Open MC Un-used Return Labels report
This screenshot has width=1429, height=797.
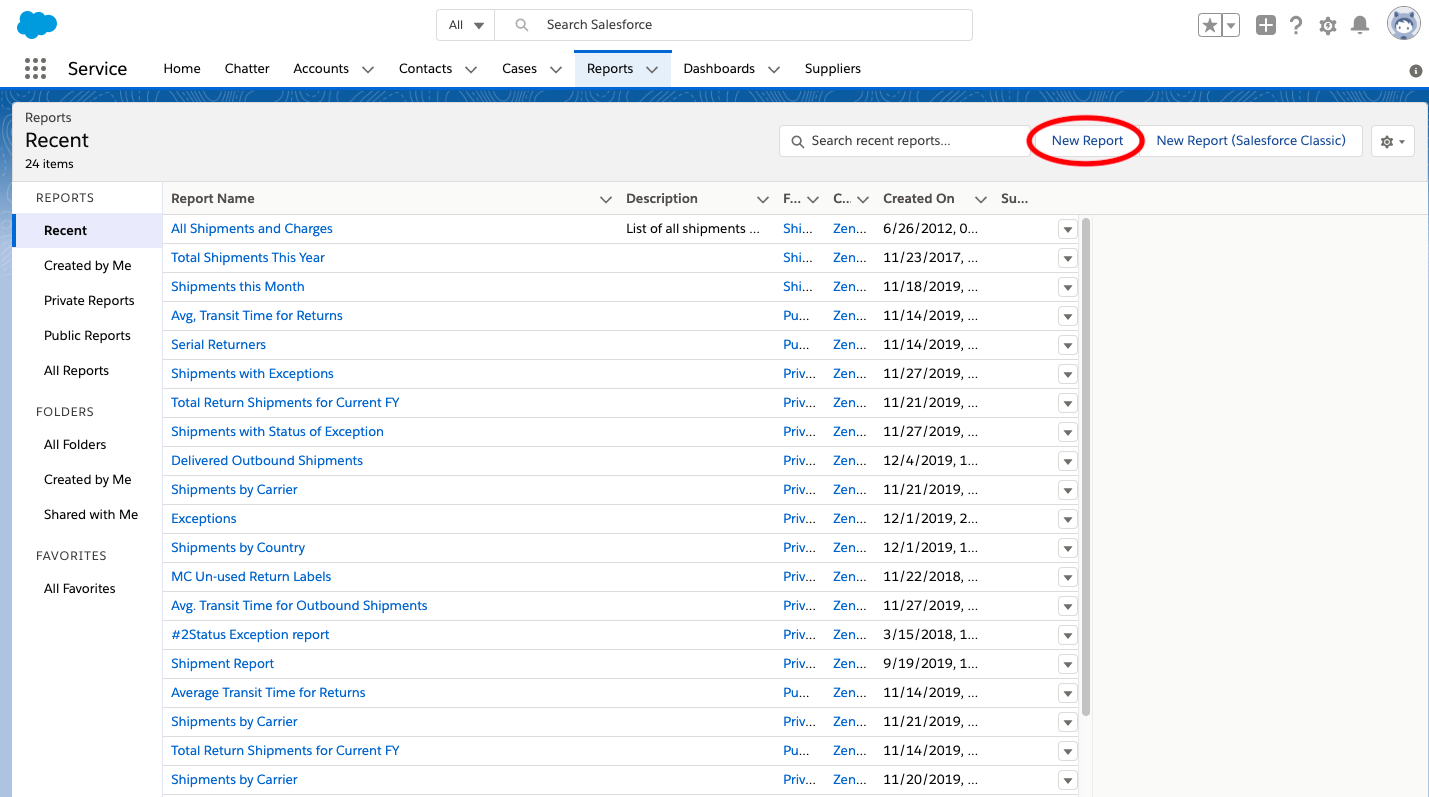[x=251, y=577]
